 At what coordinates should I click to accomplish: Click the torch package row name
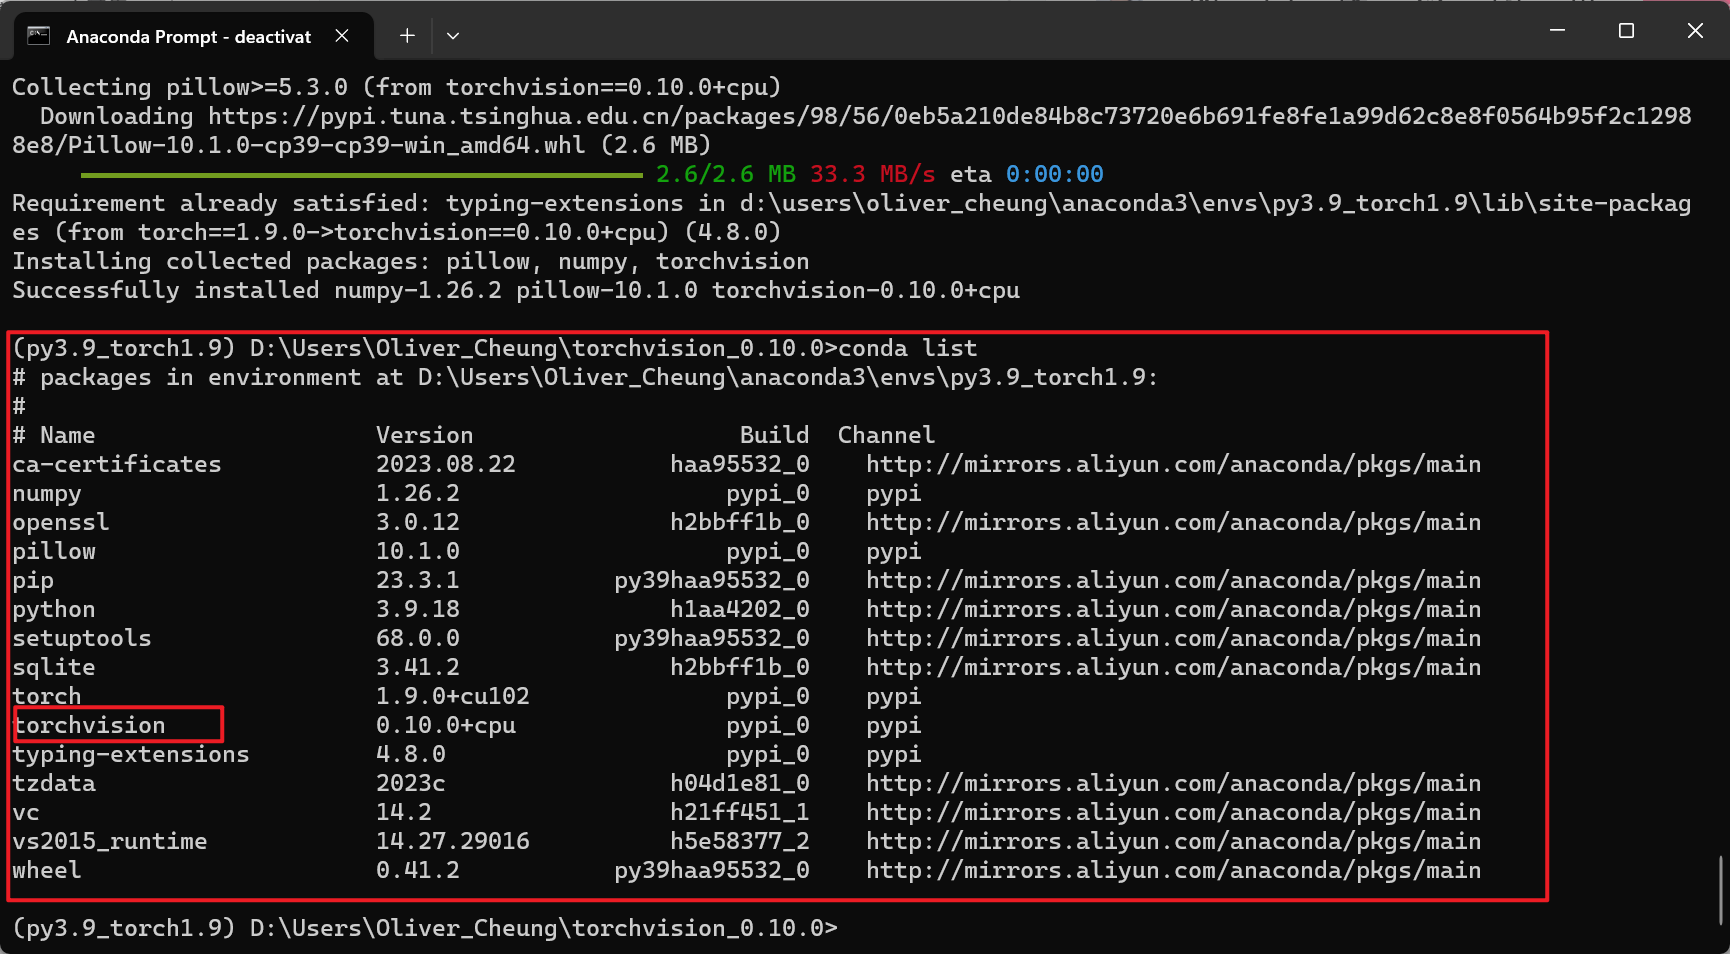pos(47,696)
